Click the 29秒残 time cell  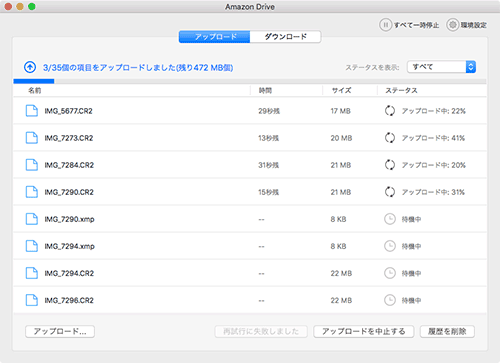click(x=269, y=111)
